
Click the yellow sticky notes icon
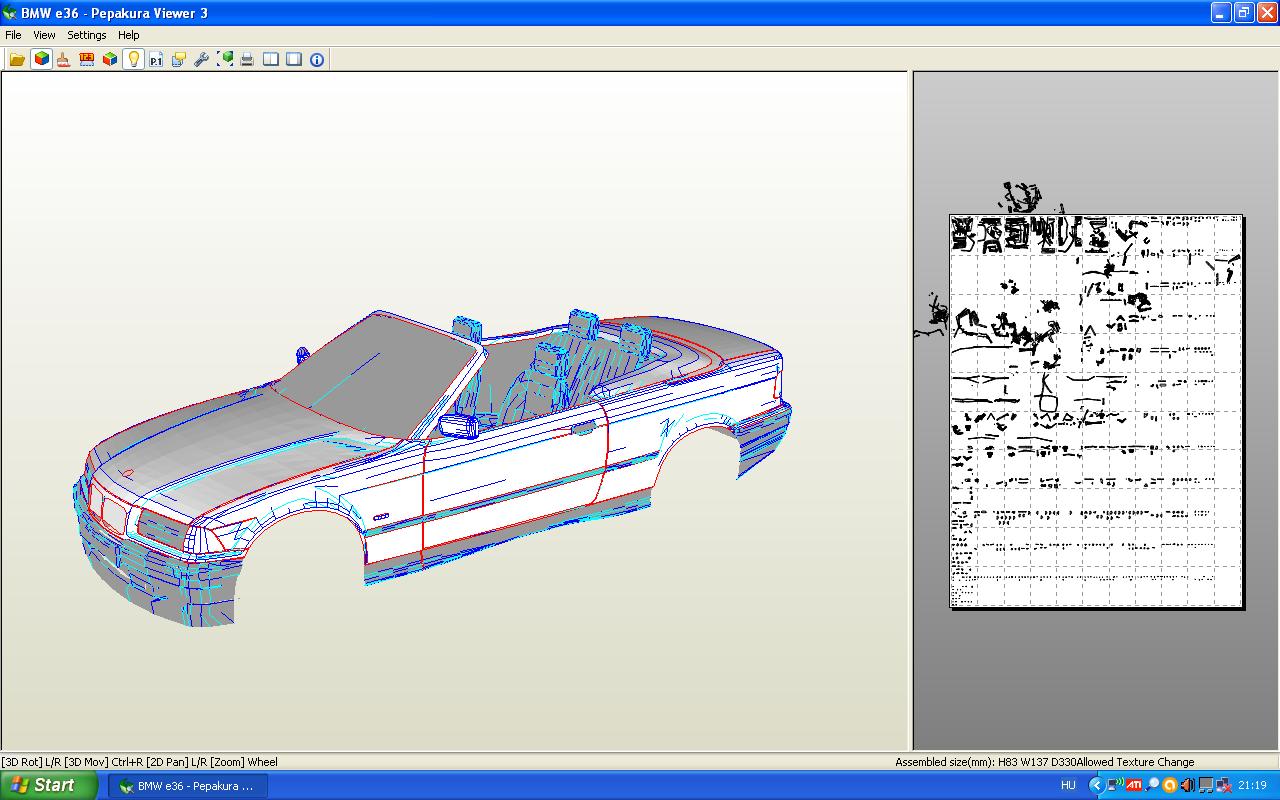pos(179,60)
